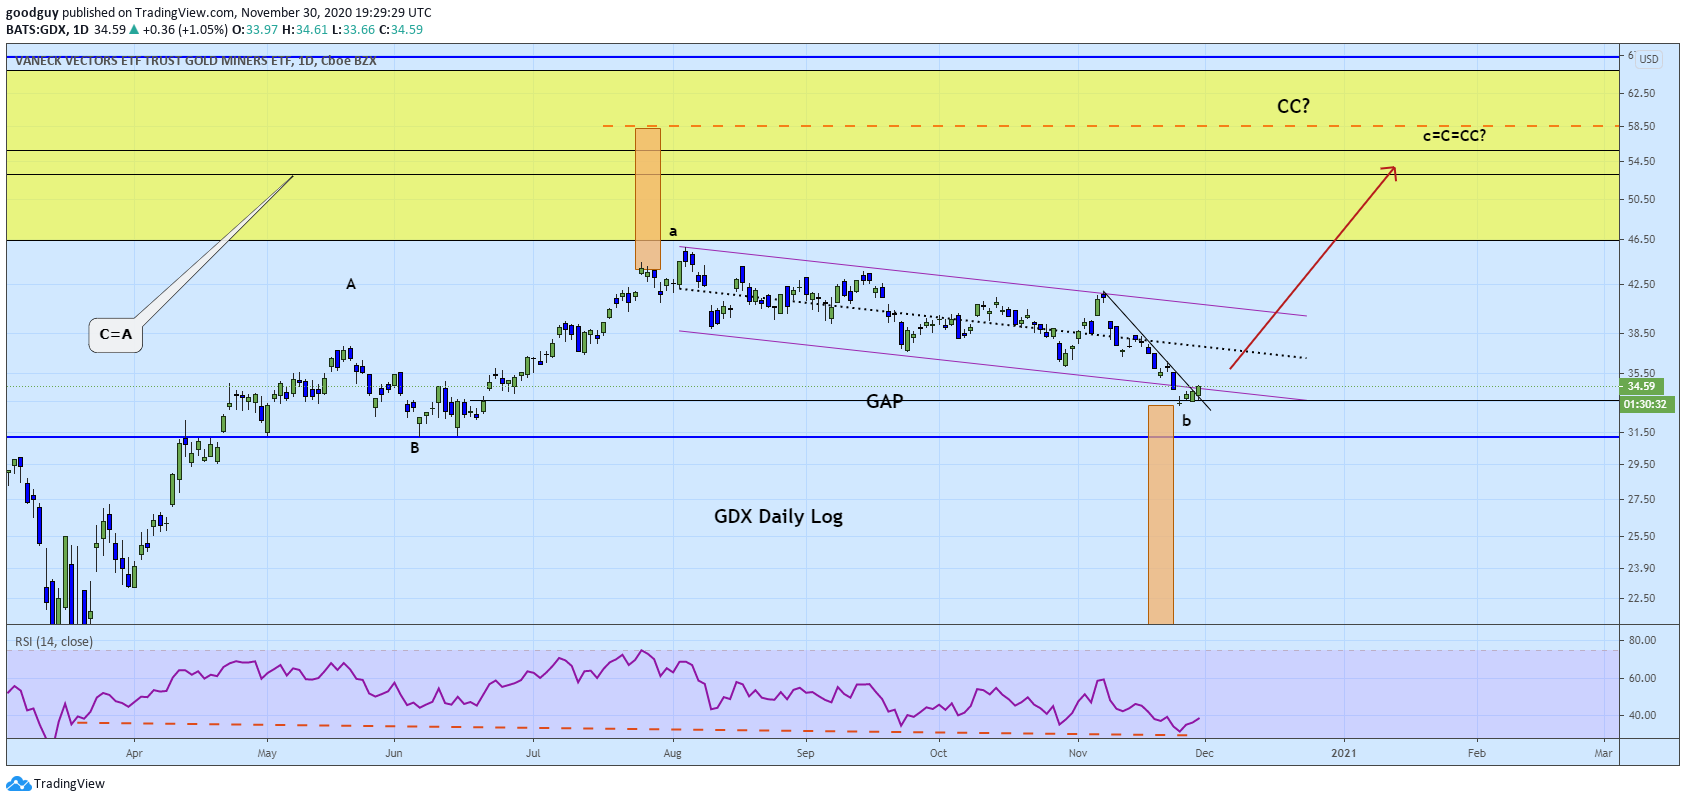
Task: Click the Aug date on time axis
Action: tap(673, 753)
